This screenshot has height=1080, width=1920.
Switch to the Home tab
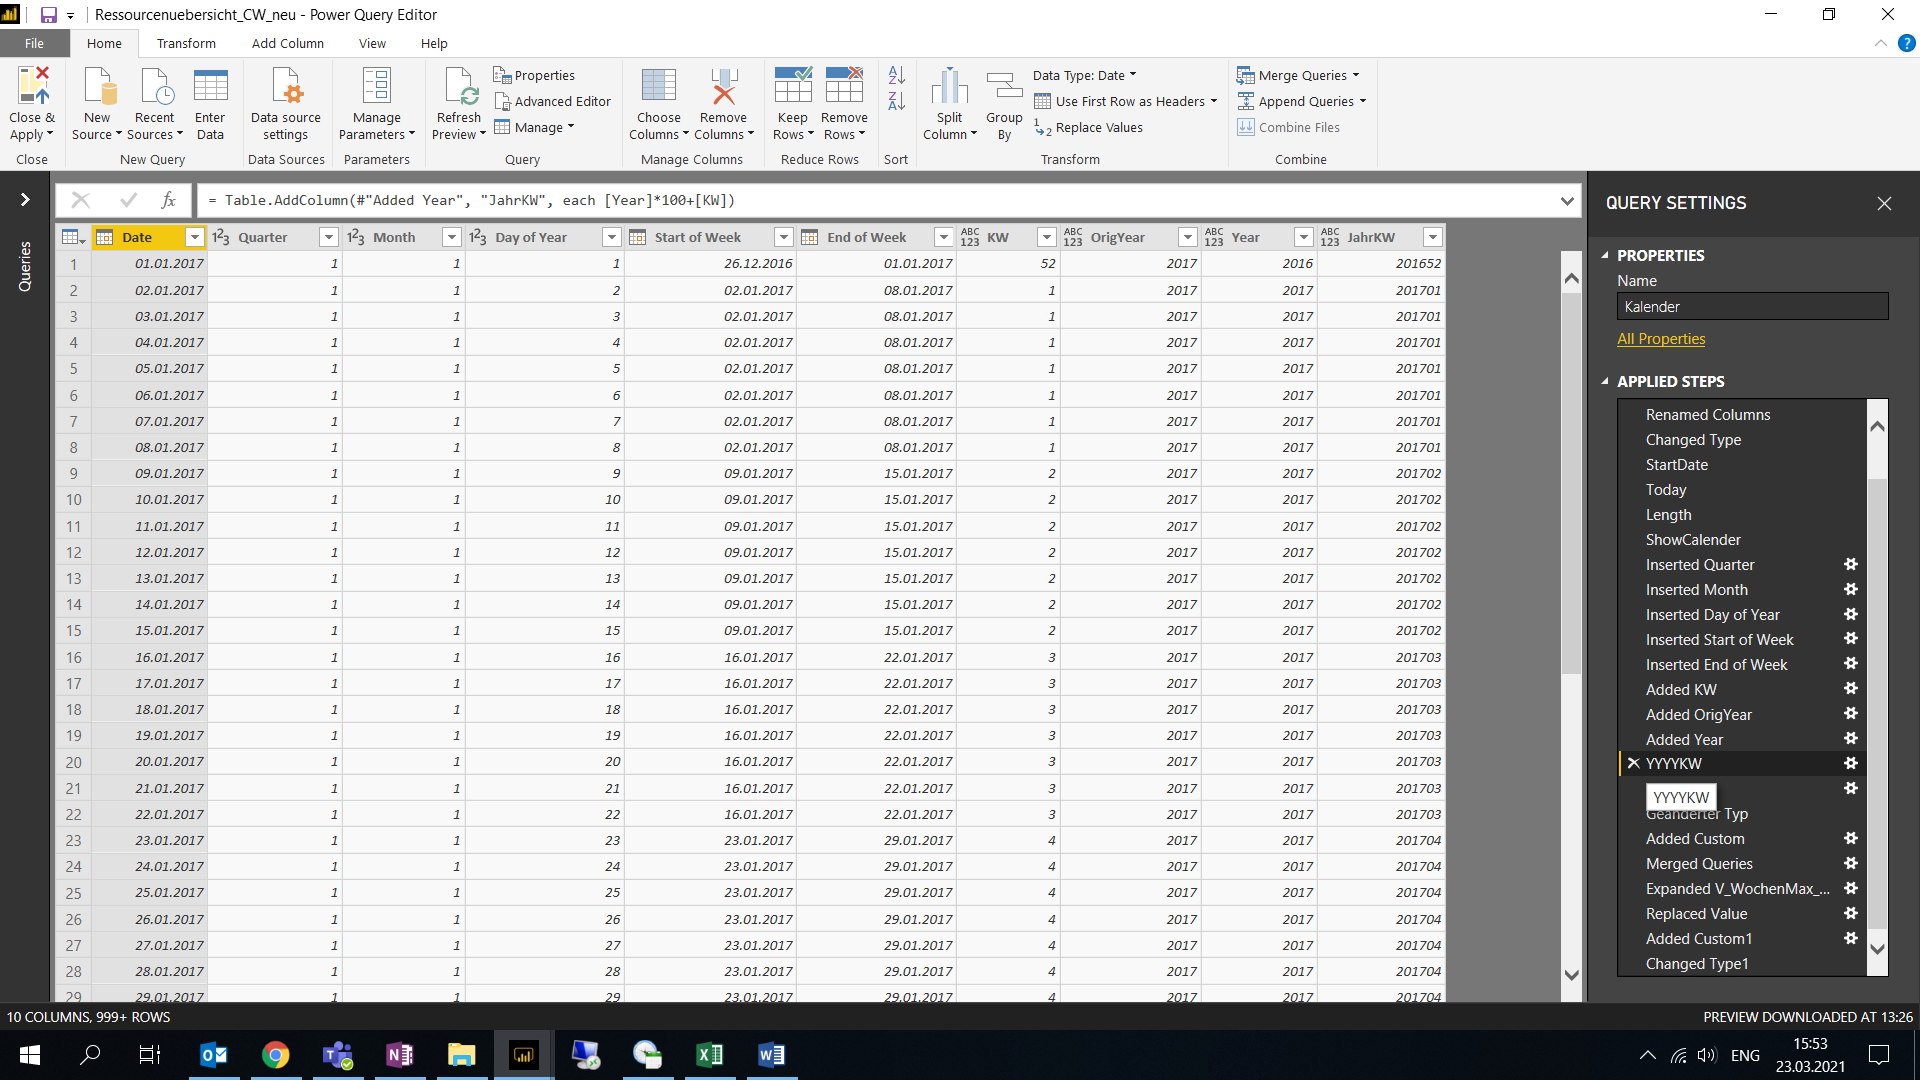pos(104,43)
